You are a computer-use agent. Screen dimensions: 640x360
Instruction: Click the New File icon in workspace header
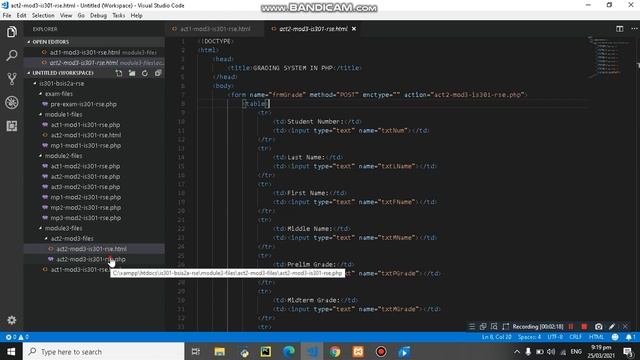point(119,73)
